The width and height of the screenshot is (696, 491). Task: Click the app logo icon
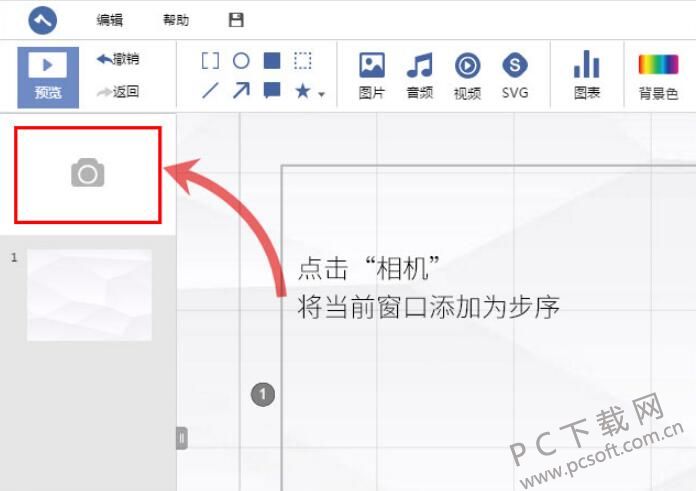43,20
